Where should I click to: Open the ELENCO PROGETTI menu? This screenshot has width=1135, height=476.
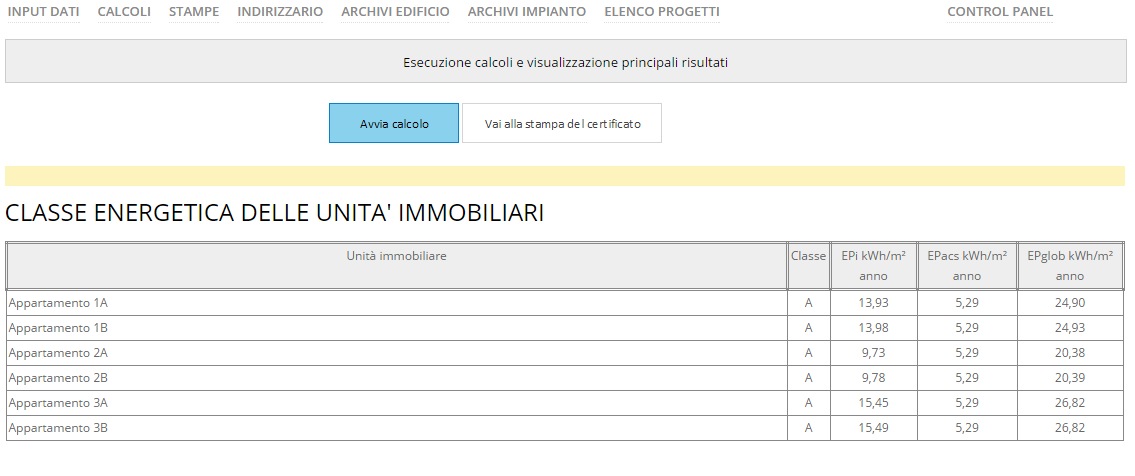tap(662, 12)
